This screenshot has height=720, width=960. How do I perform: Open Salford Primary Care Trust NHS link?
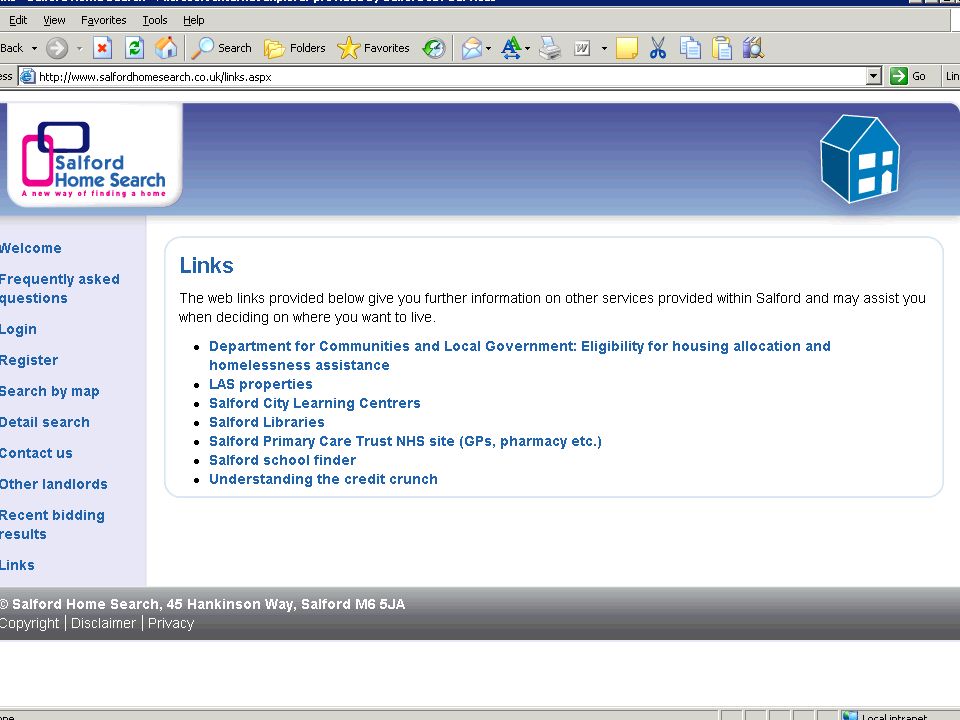pos(405,441)
